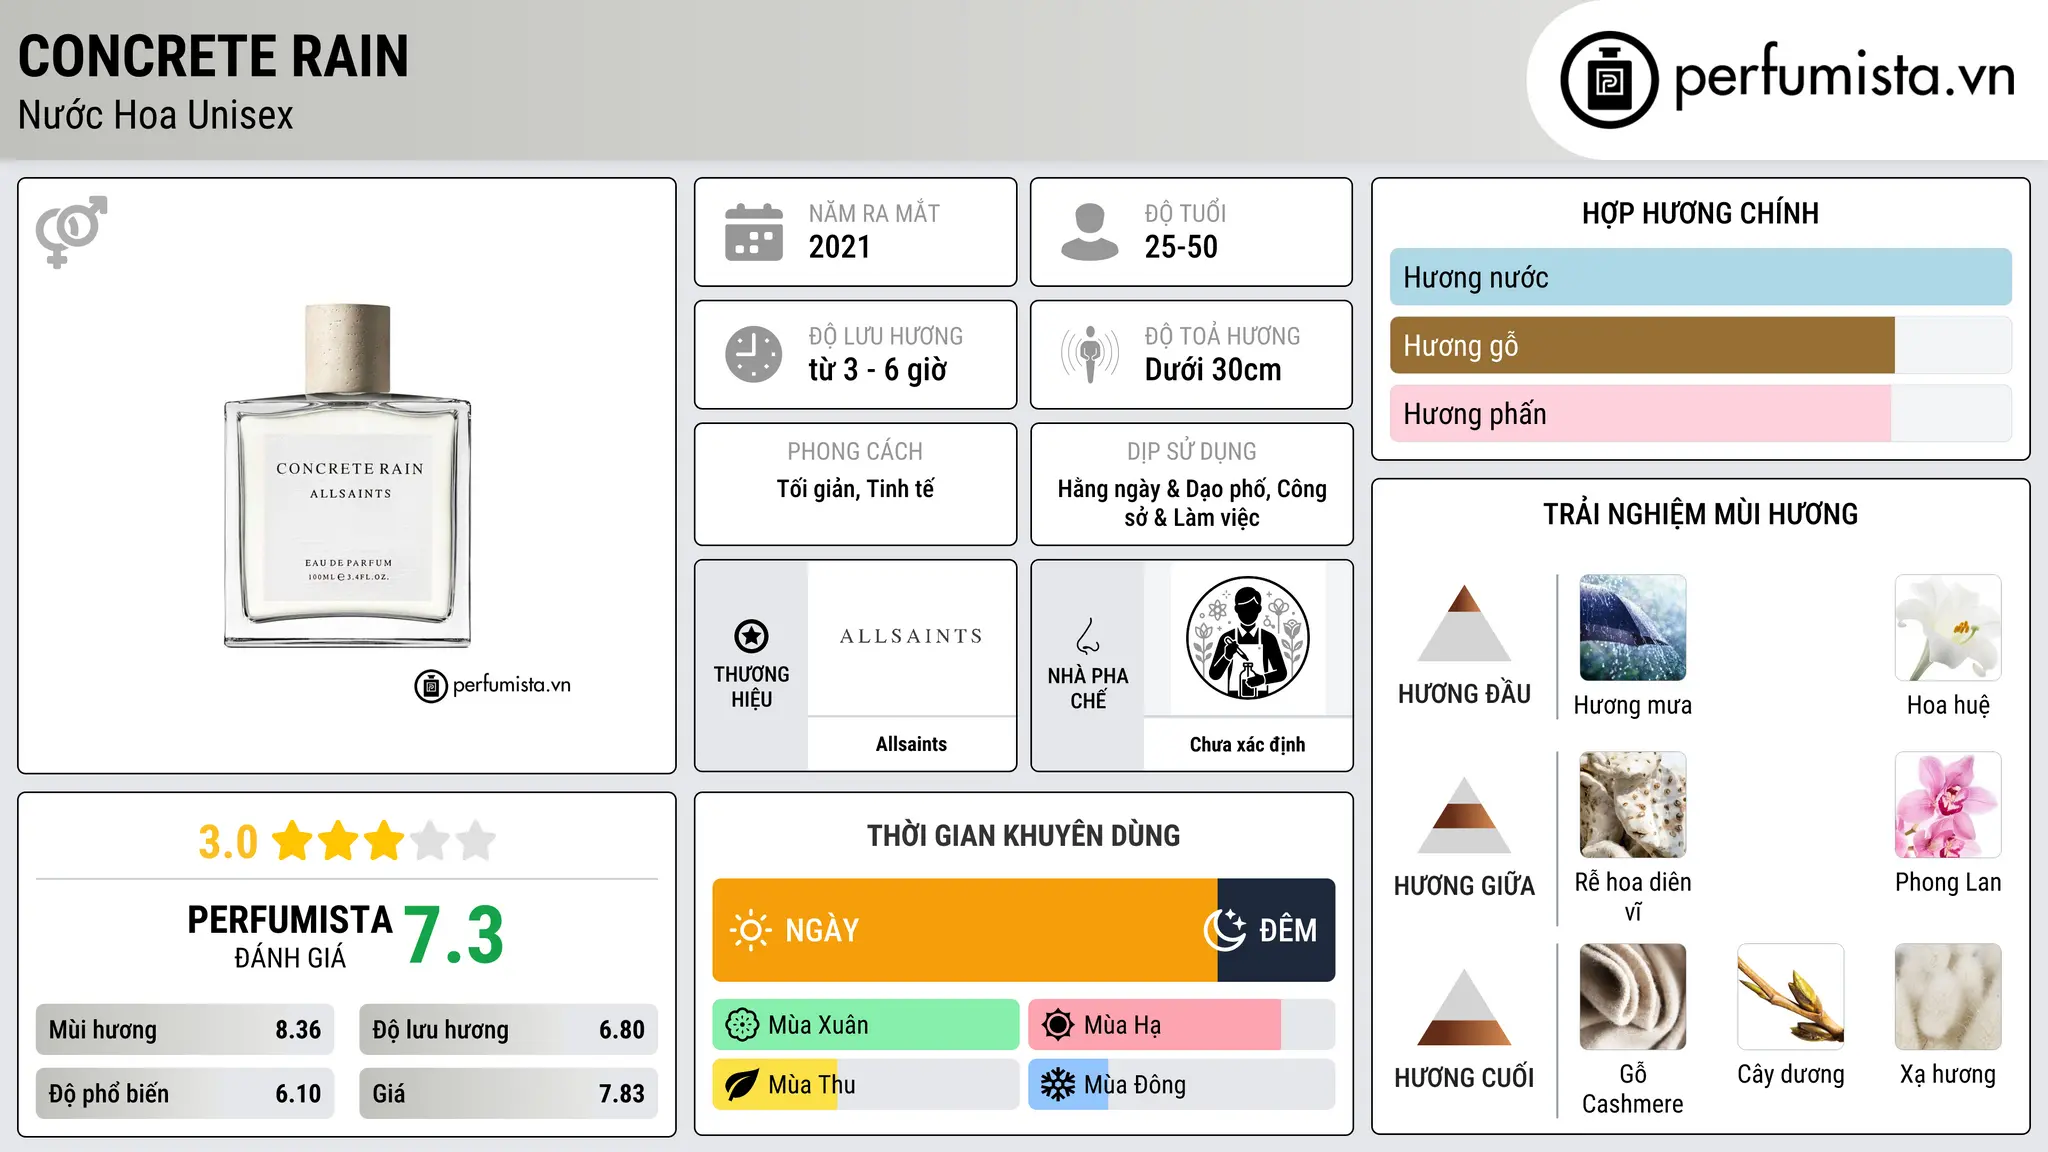Open the Phong Lan note thumbnail
Screen dimensions: 2048x1152
pyautogui.click(x=1948, y=805)
